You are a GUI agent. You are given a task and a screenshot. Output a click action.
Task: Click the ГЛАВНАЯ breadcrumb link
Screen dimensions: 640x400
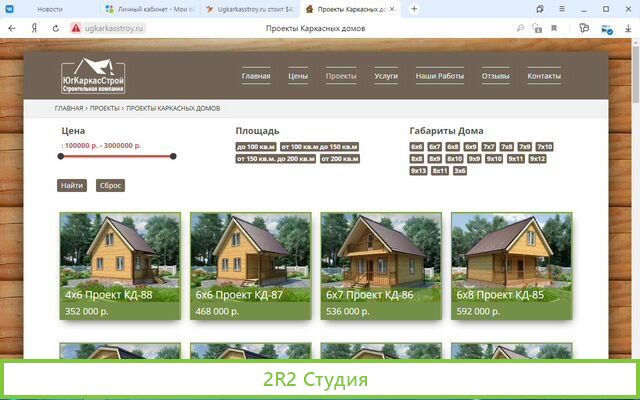(x=69, y=108)
